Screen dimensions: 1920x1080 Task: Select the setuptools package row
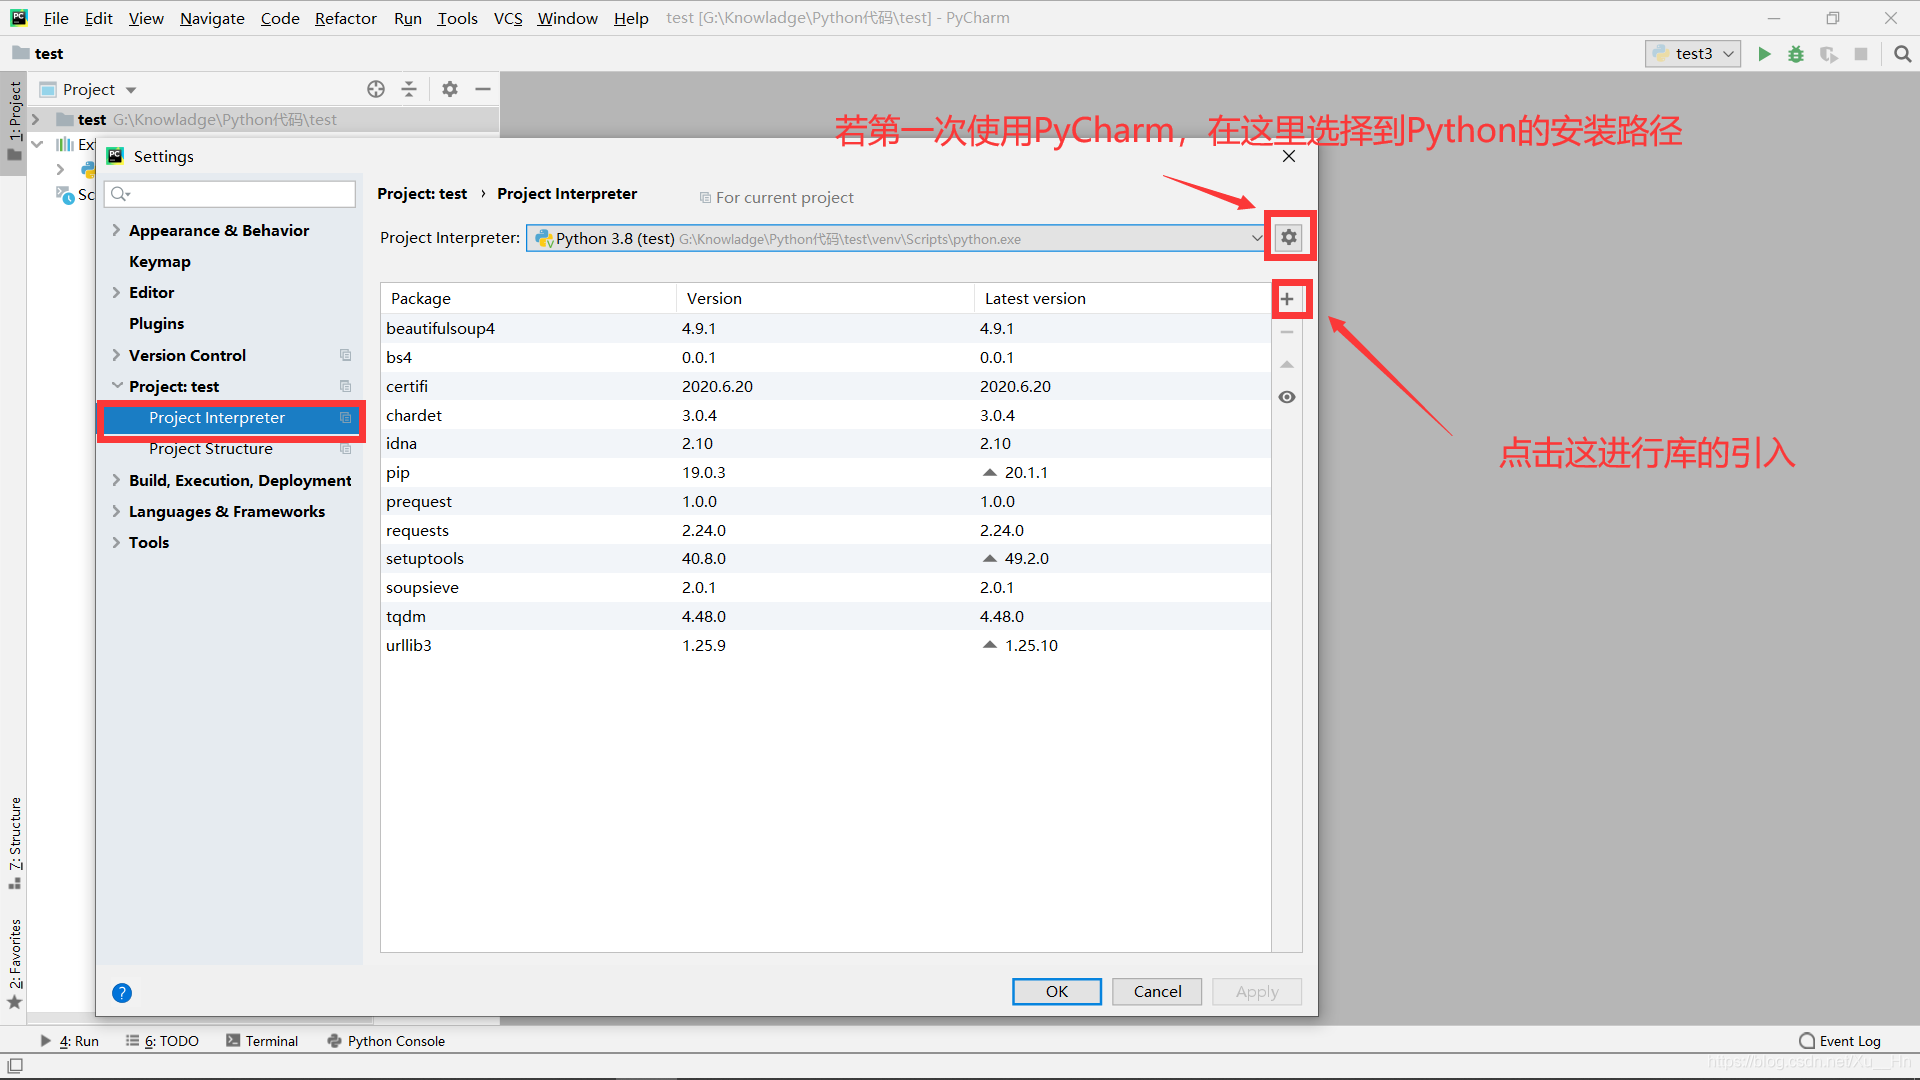click(x=826, y=559)
